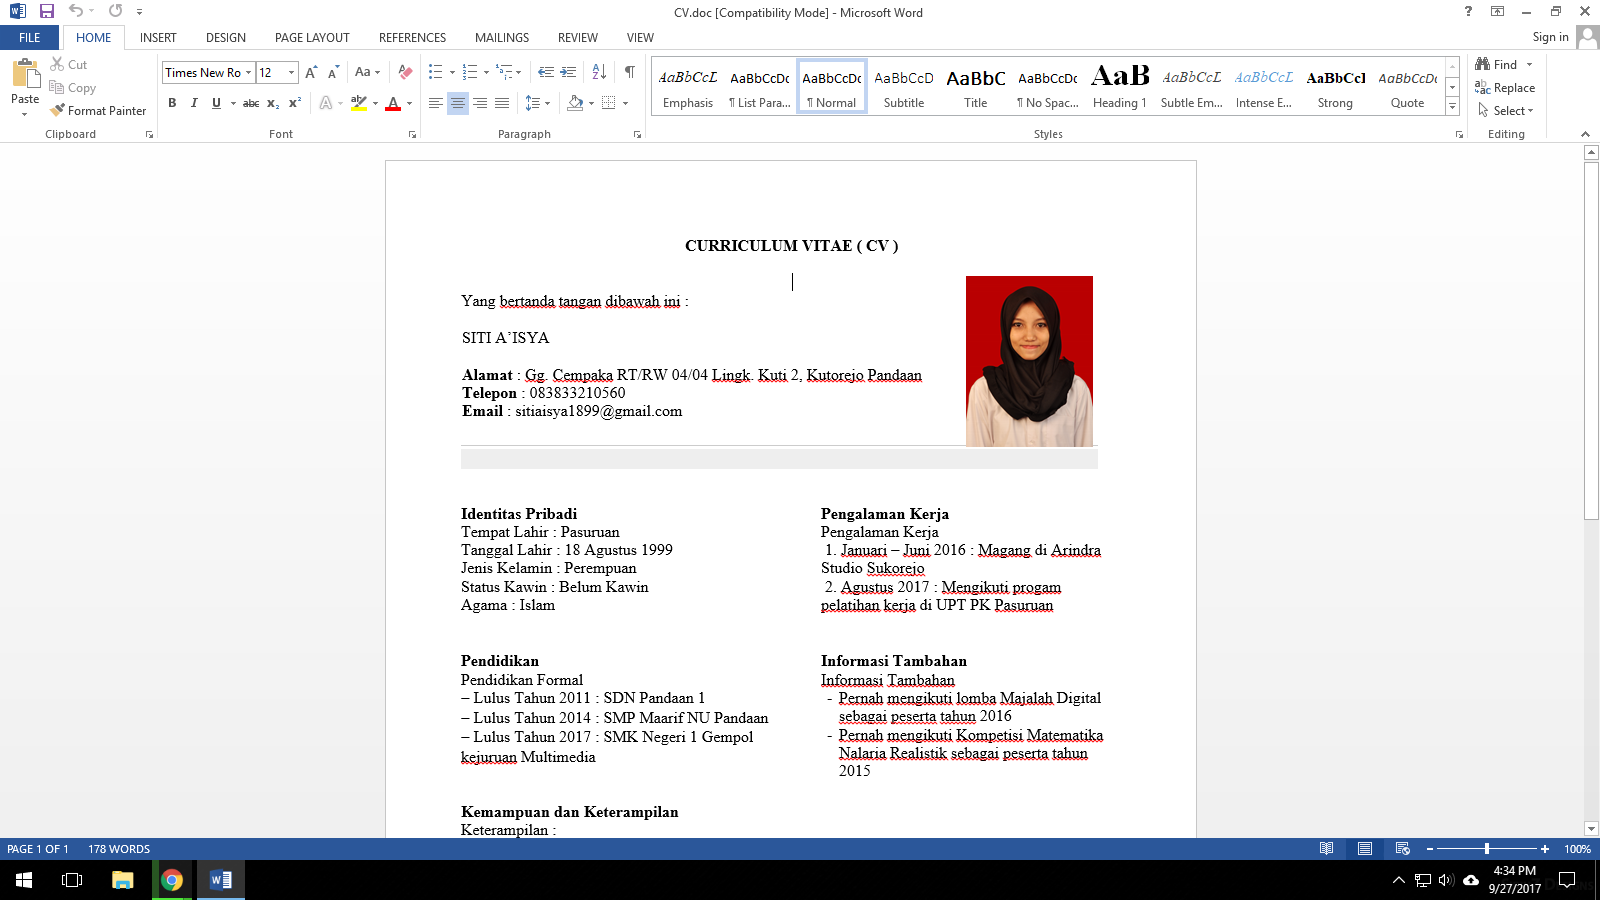This screenshot has width=1600, height=900.
Task: Clear all formatting from selection
Action: pyautogui.click(x=405, y=72)
